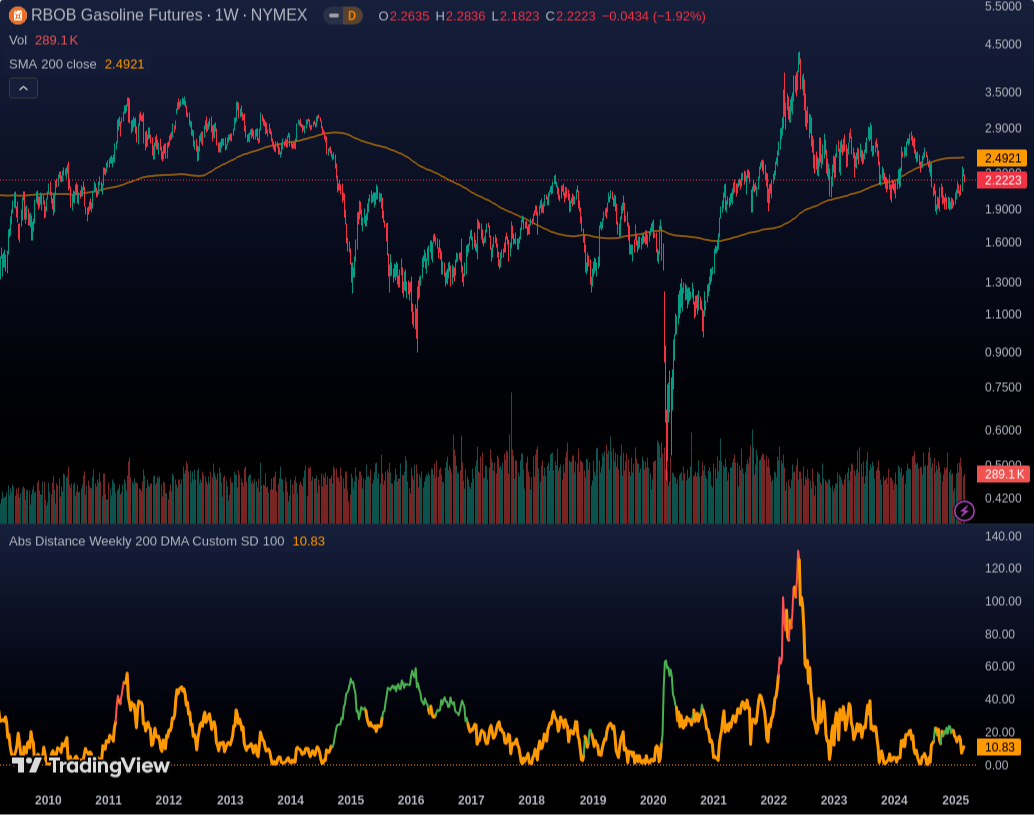This screenshot has height=815, width=1034.
Task: Click the 2019 label on time axis
Action: click(x=593, y=800)
